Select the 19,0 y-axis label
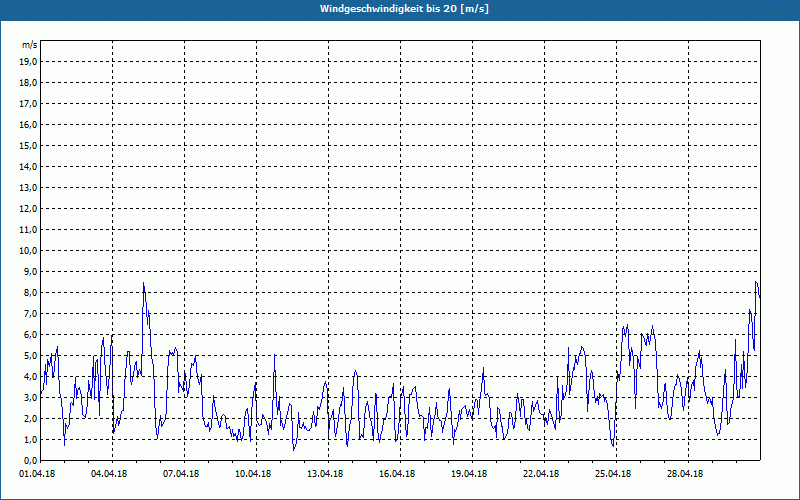This screenshot has height=500, width=800. [29, 62]
